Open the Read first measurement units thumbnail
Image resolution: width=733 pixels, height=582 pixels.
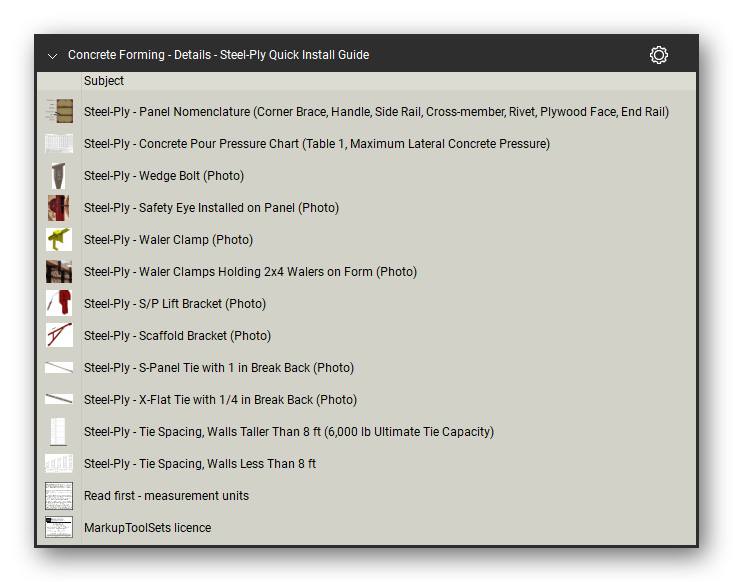(59, 496)
